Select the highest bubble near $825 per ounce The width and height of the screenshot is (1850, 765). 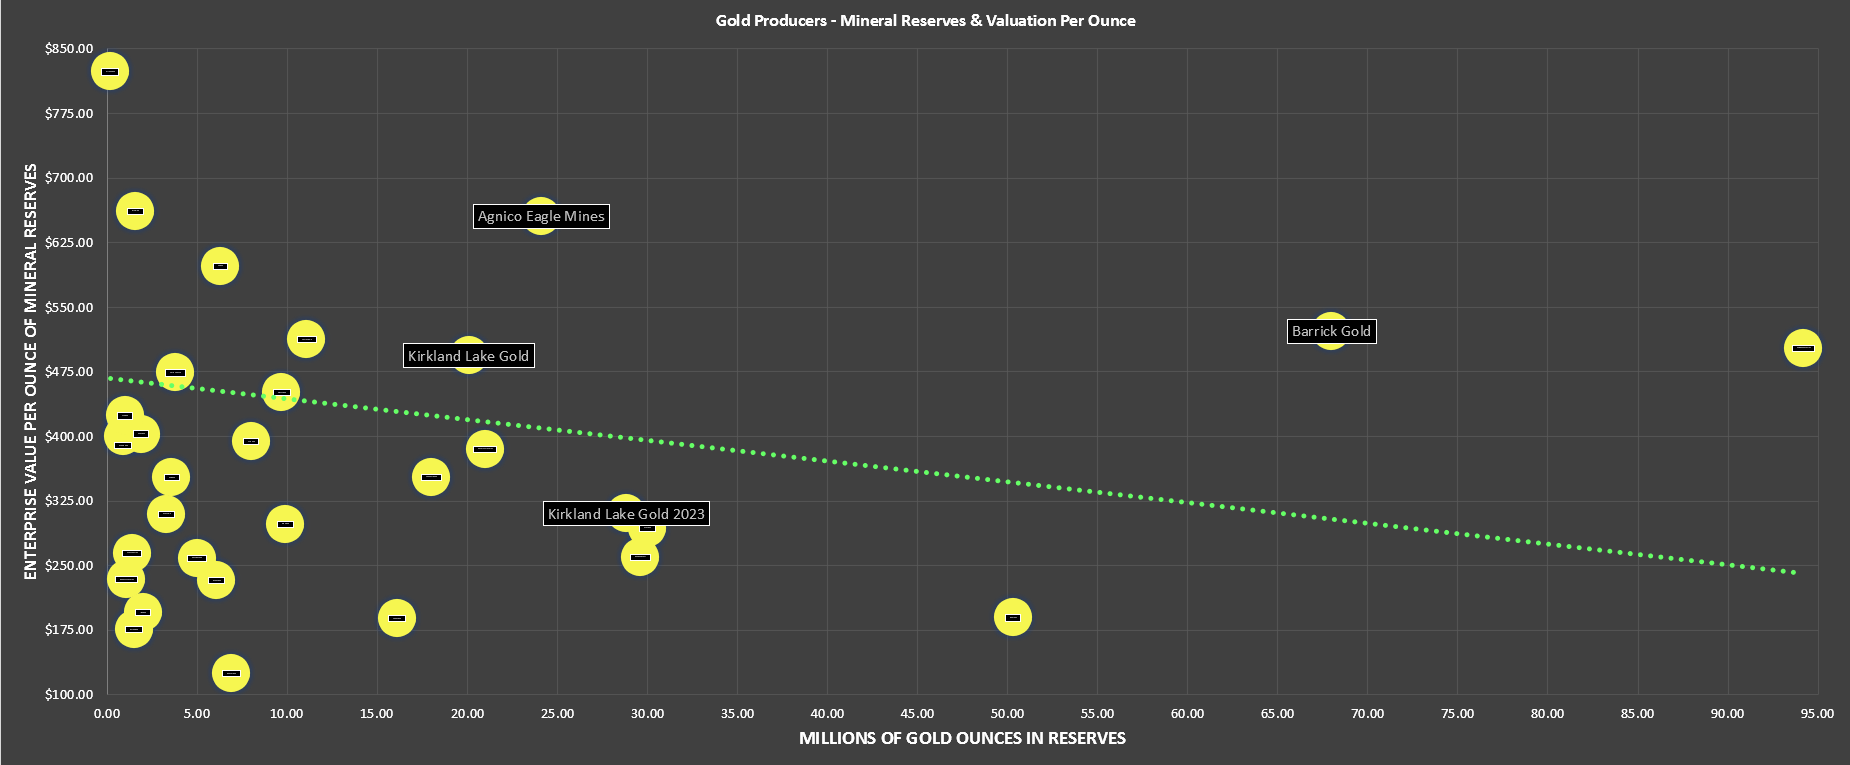coord(109,71)
